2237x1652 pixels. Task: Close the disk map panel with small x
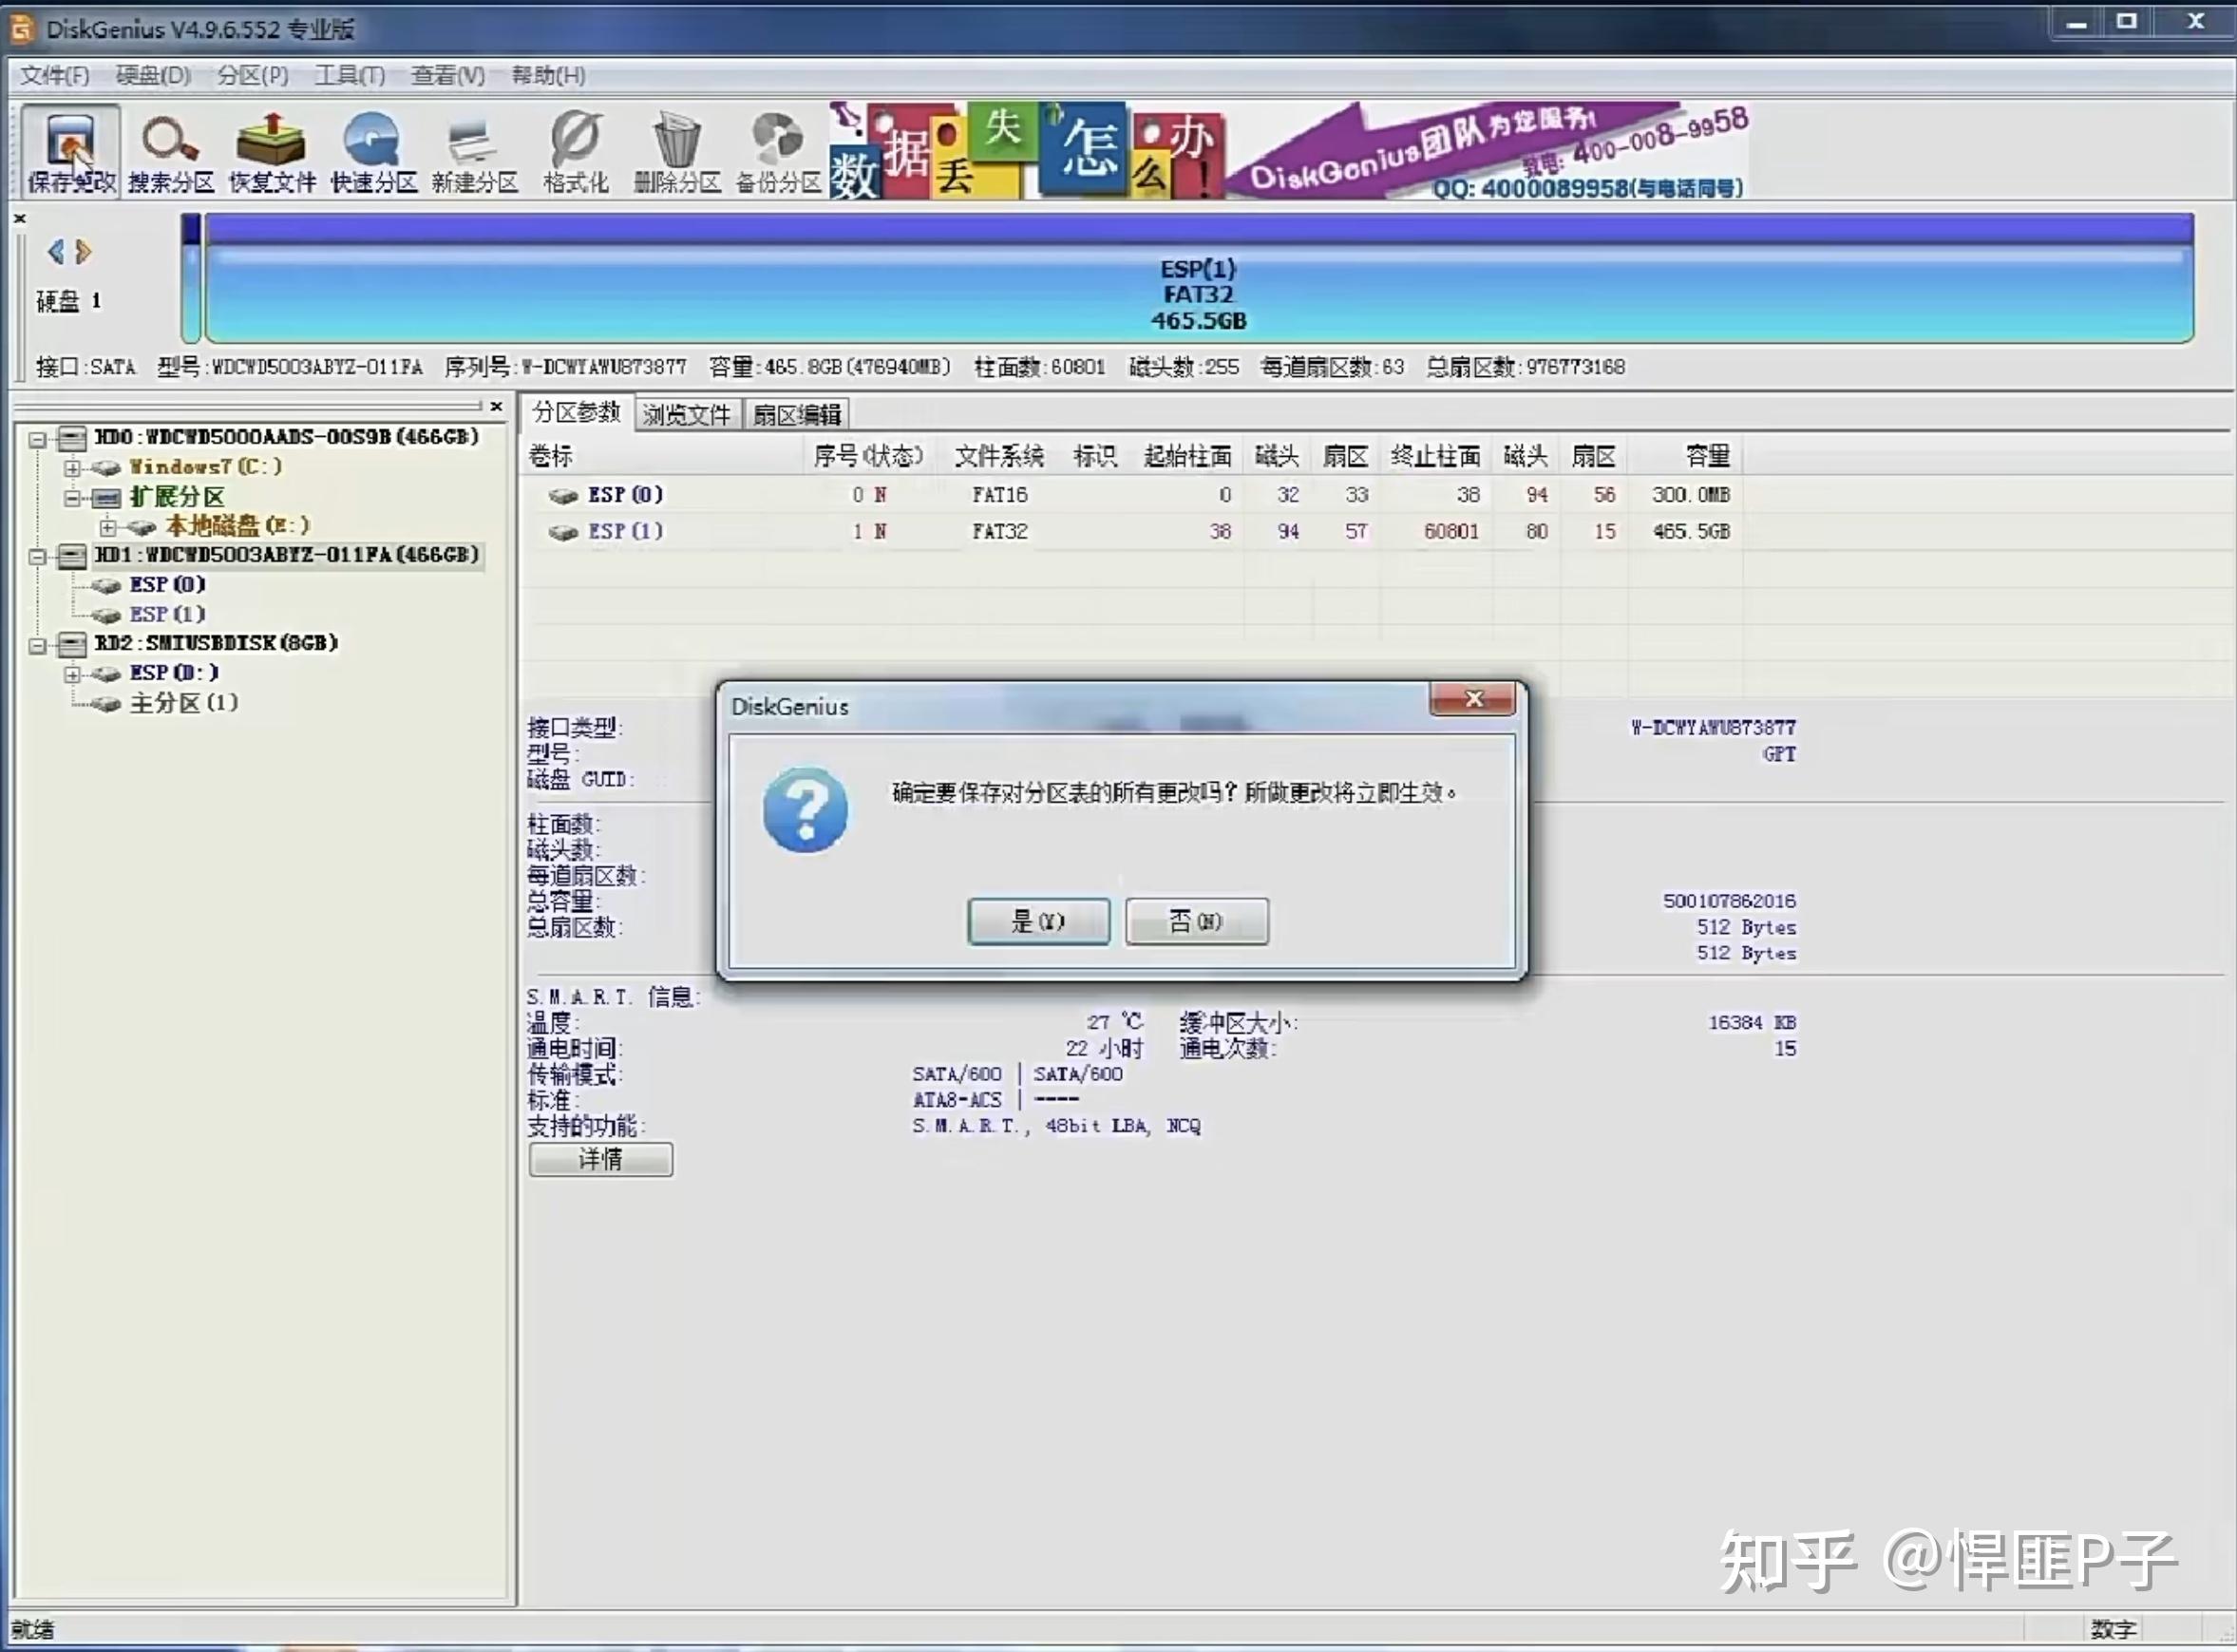19,218
